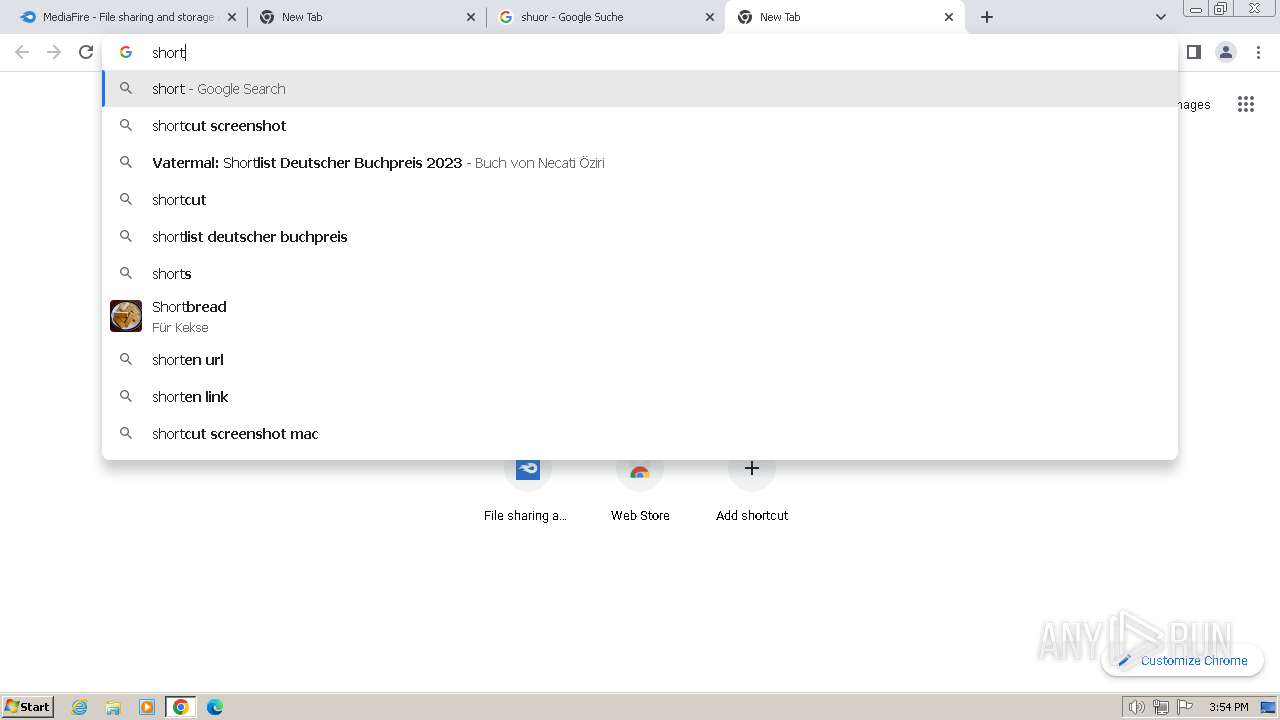Open File sharing shortcut tile
This screenshot has height=720, width=1280.
[x=527, y=488]
